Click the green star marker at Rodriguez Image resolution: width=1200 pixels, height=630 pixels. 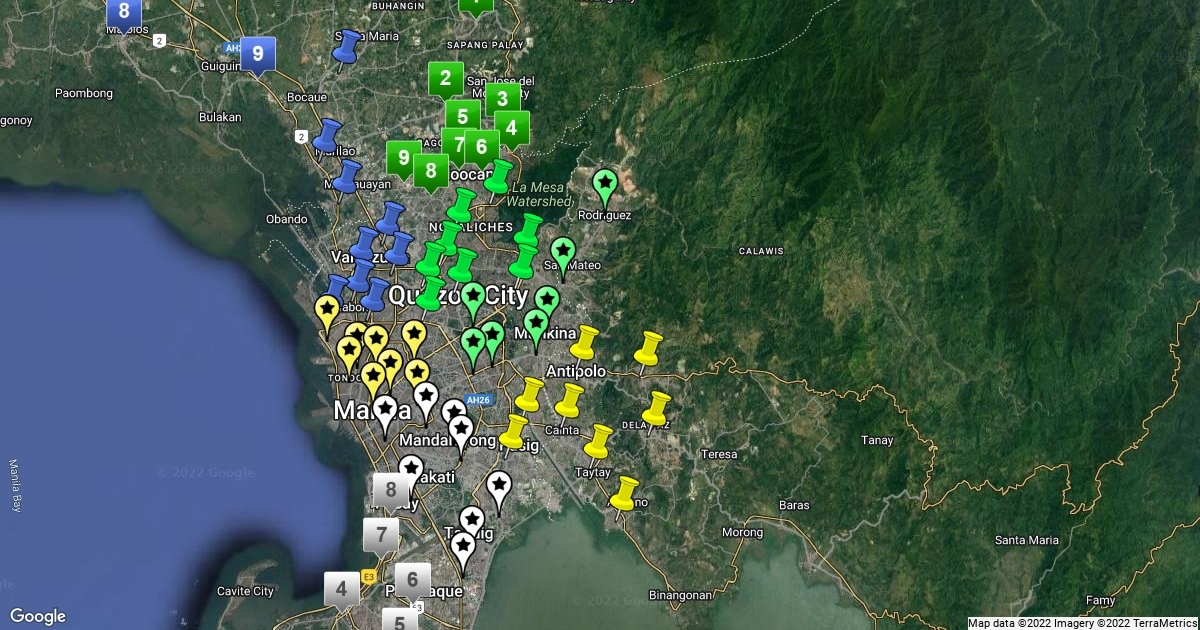click(604, 186)
